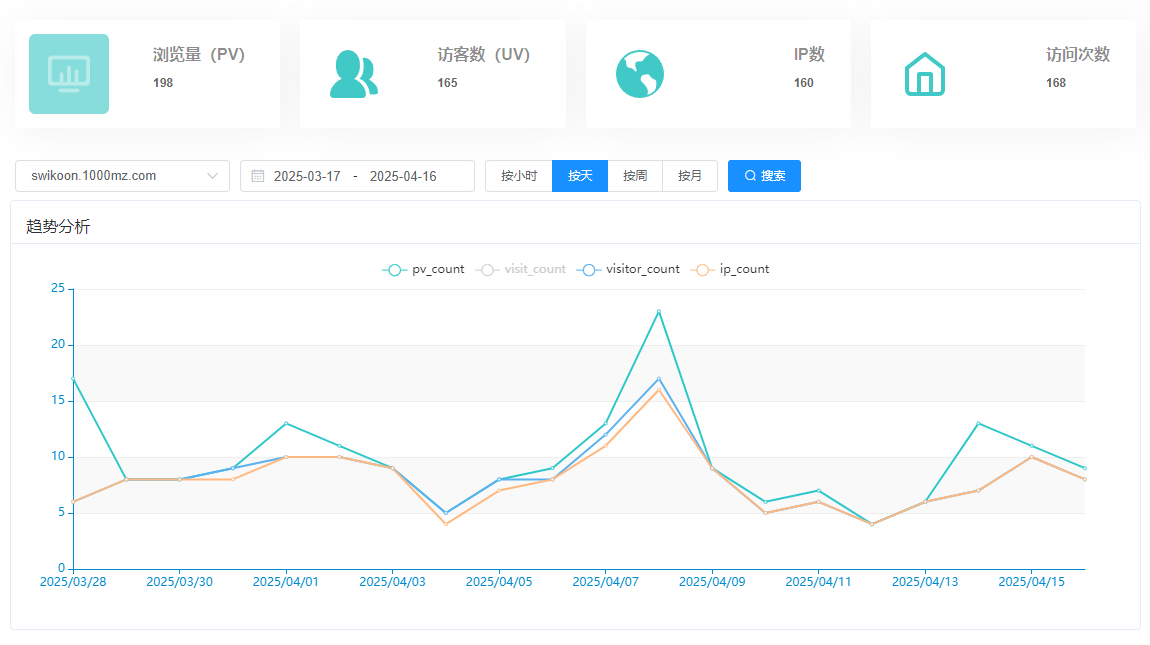Select the 按小时 hourly view
1150x645 pixels.
click(519, 176)
